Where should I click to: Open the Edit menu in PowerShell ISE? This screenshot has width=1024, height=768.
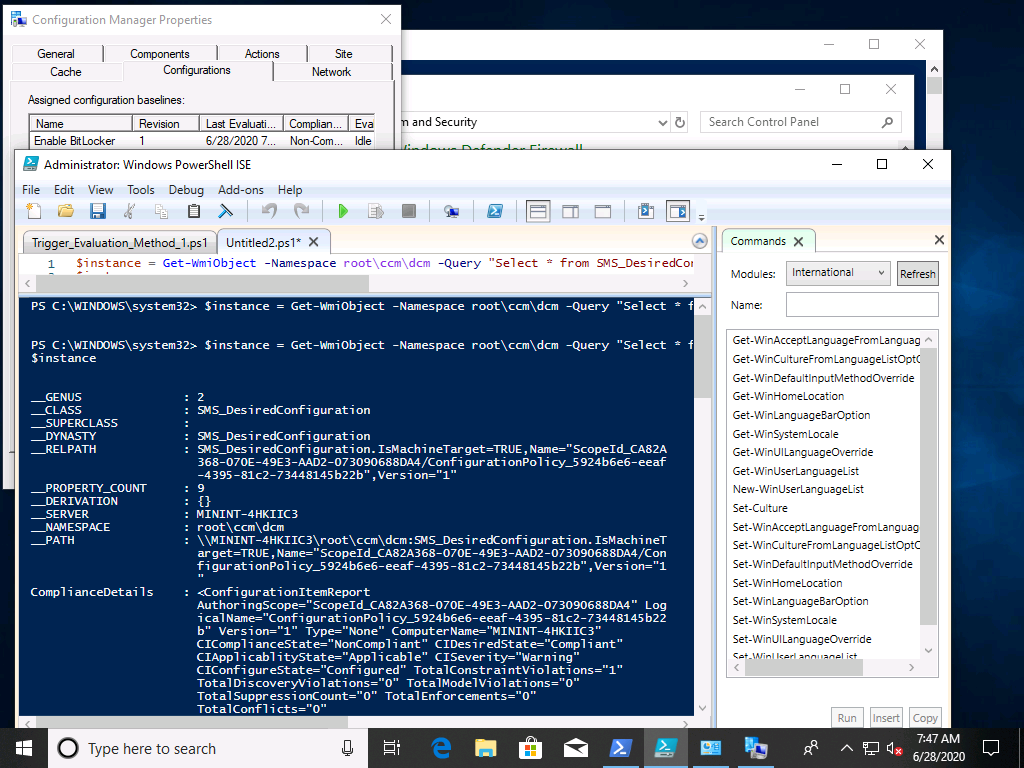point(64,190)
